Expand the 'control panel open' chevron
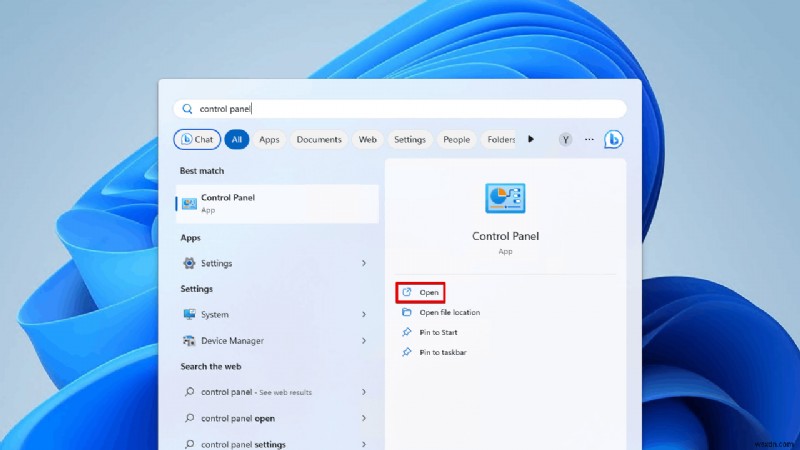The image size is (800, 450). click(x=364, y=418)
